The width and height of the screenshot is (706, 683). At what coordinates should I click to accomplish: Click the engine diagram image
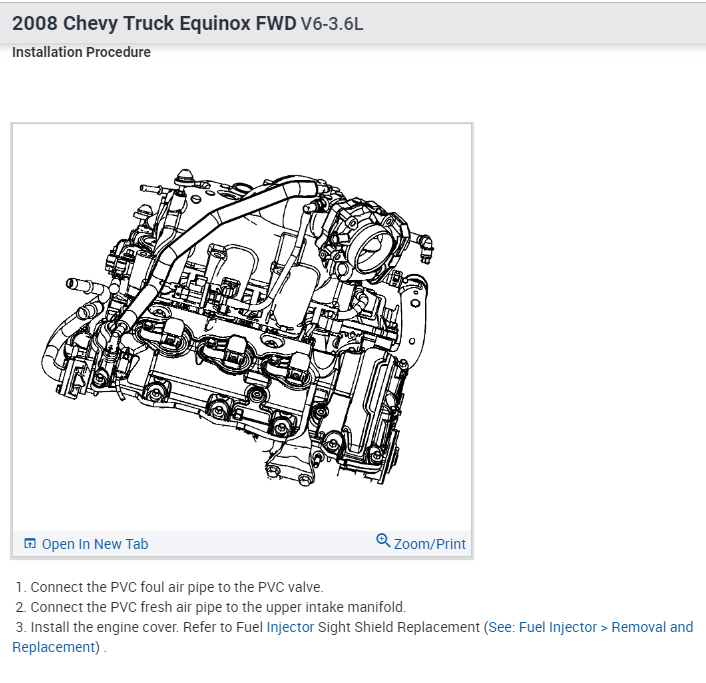click(x=242, y=327)
